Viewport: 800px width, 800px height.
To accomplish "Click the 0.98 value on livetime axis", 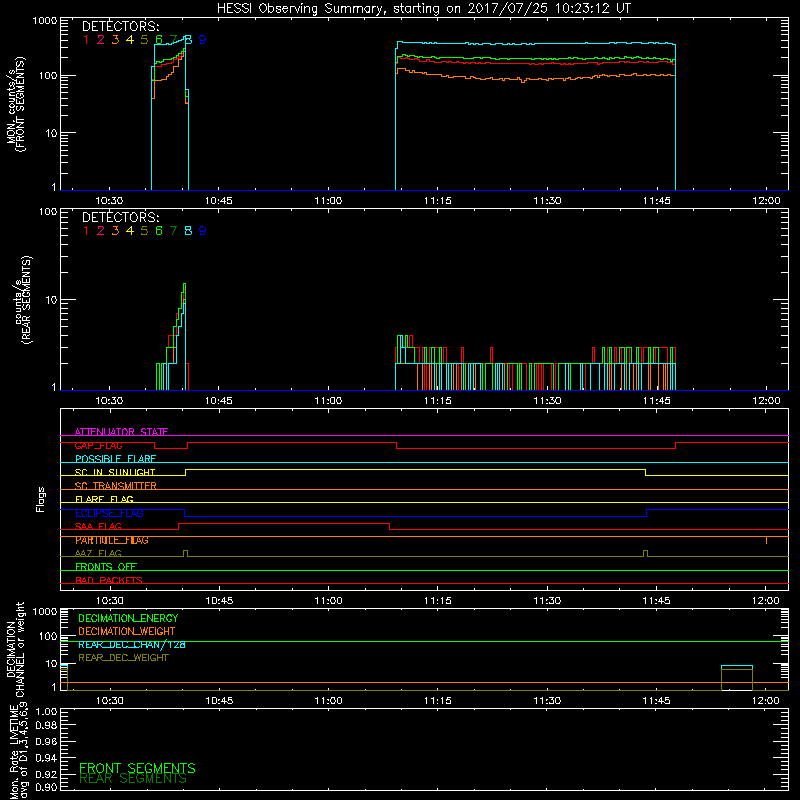I will (x=46, y=725).
